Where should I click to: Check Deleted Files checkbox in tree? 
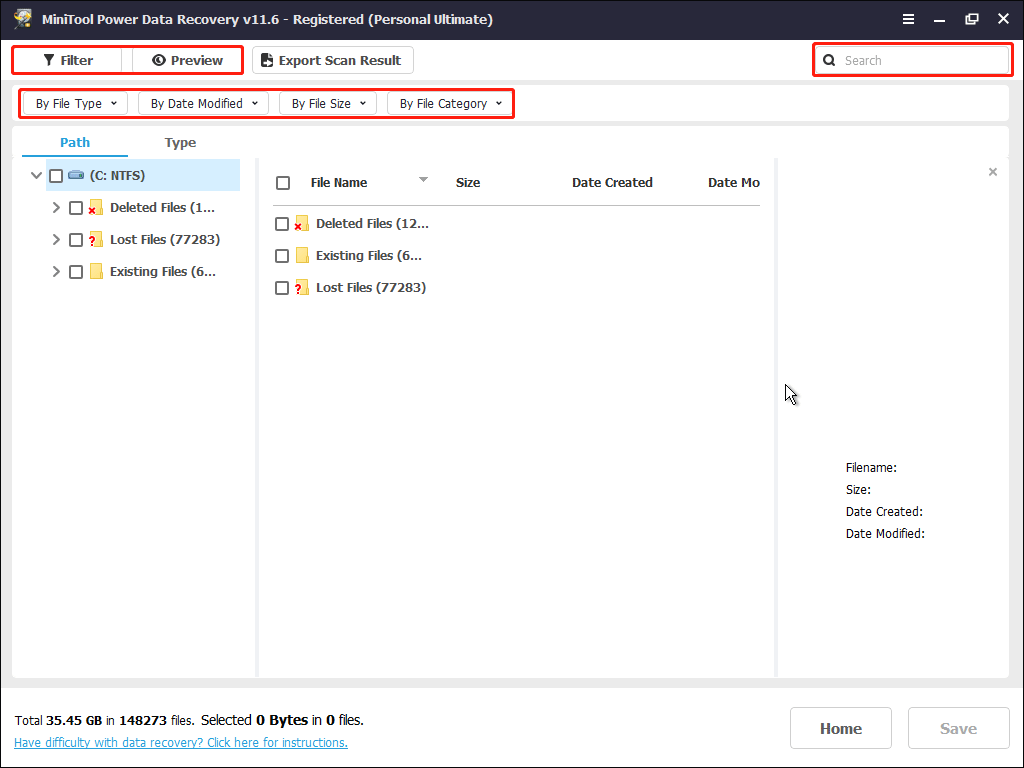[x=76, y=208]
